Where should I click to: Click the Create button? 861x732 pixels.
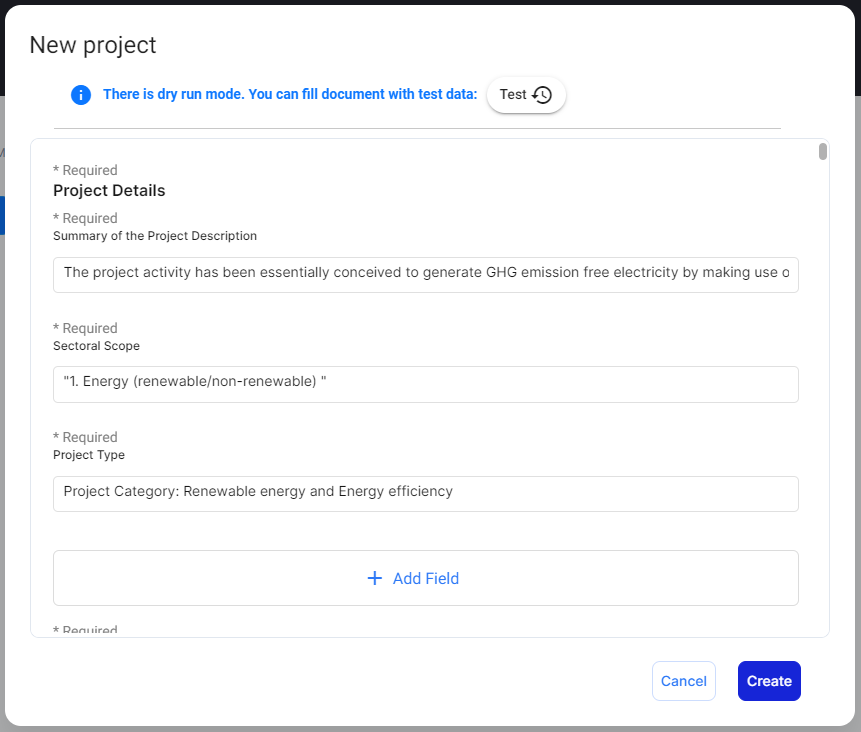tap(769, 681)
